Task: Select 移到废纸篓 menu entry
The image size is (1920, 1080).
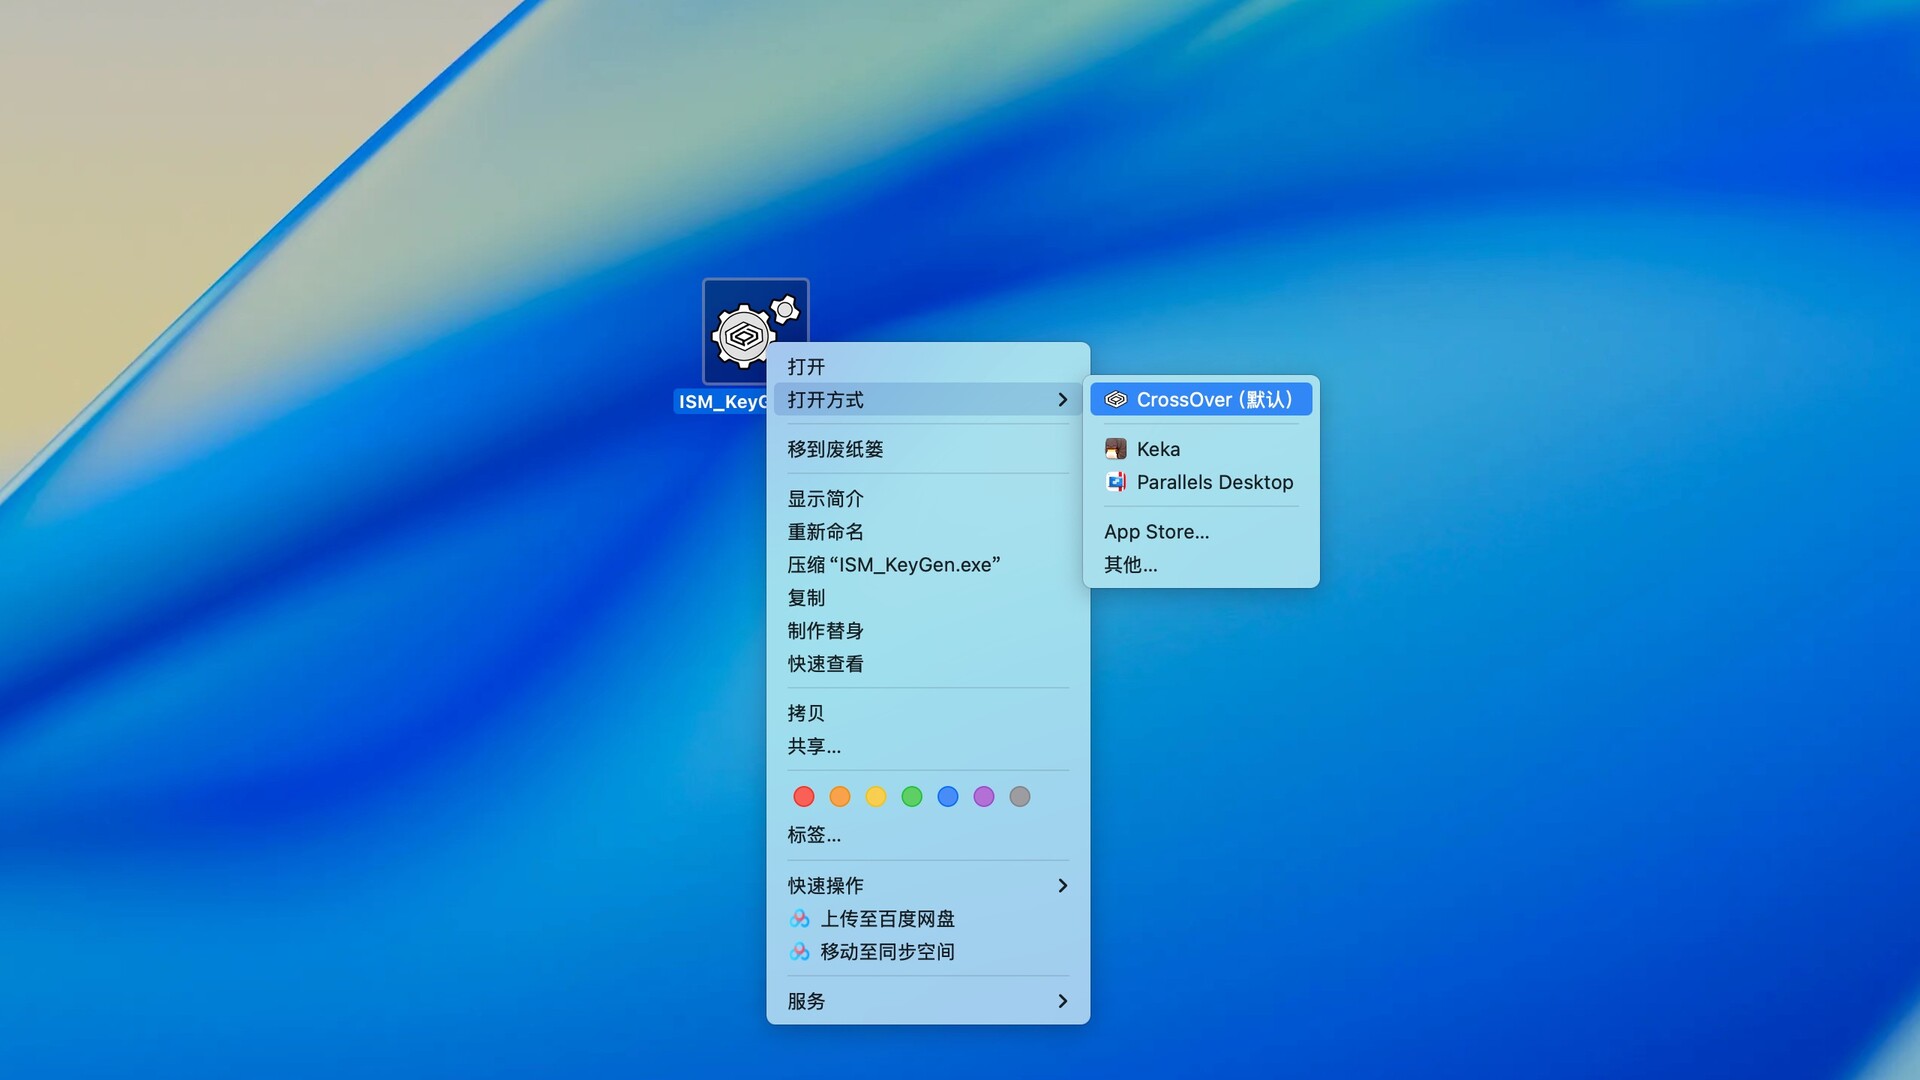Action: coord(835,449)
